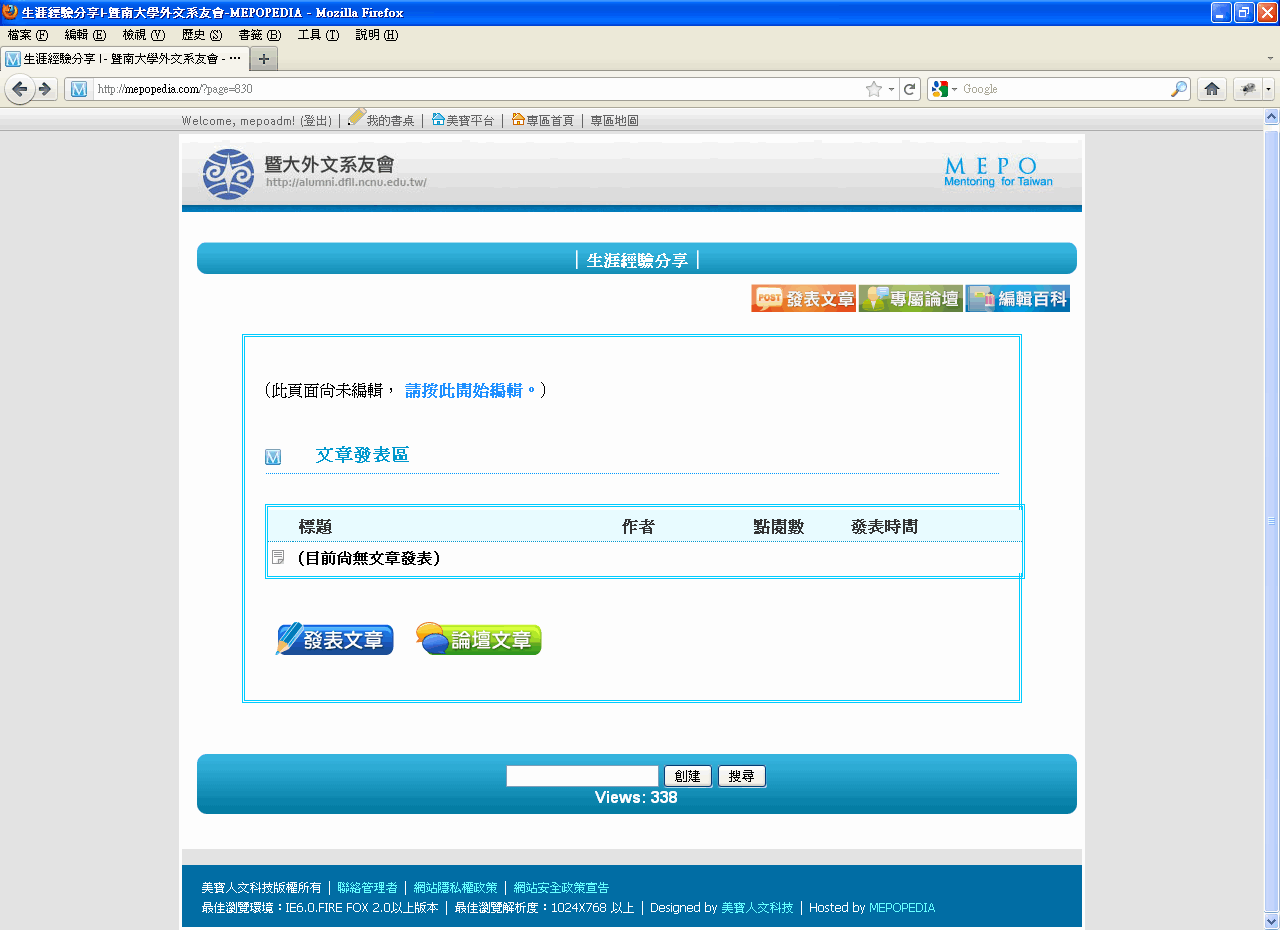Expand the list-all-tabs dropdown arrow

[1270, 58]
